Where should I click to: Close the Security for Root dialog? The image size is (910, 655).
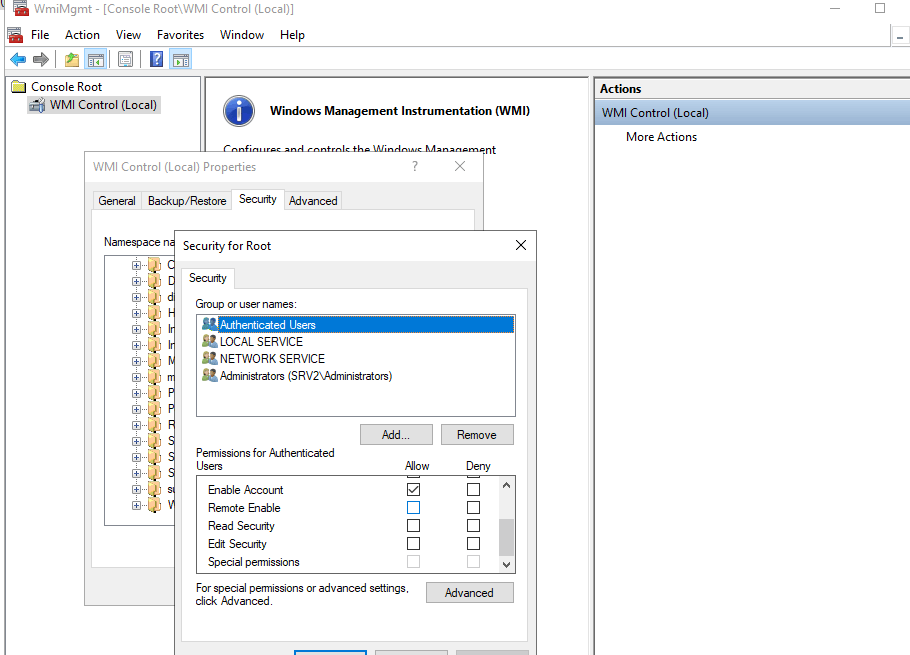coord(521,245)
